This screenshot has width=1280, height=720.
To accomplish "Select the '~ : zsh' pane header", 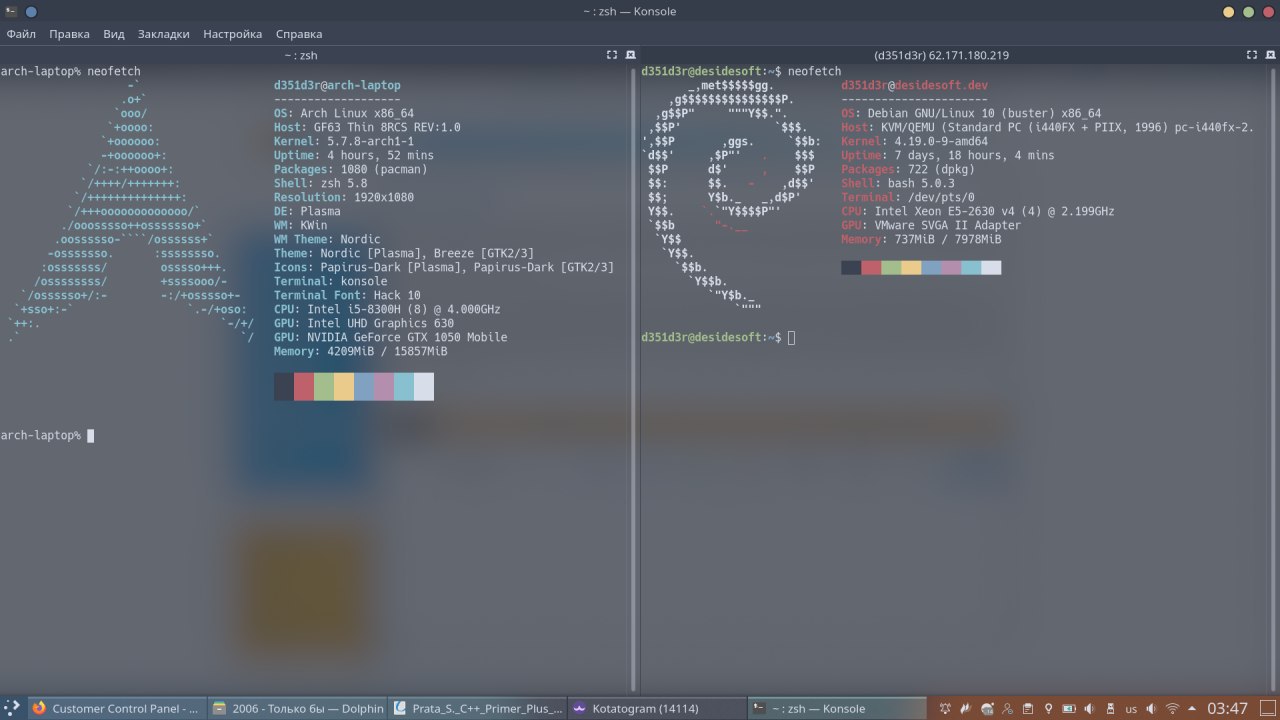I will pyautogui.click(x=301, y=55).
